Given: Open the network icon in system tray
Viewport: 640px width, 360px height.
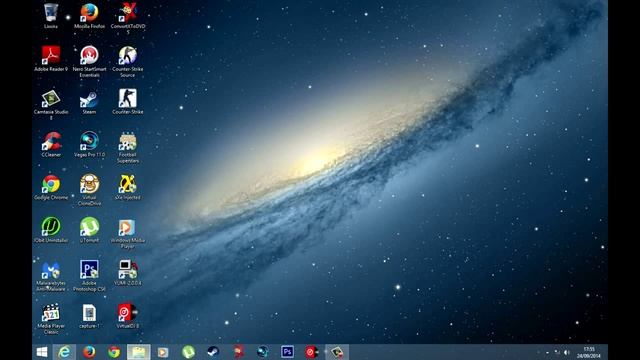Looking at the screenshot, I should pyautogui.click(x=557, y=352).
